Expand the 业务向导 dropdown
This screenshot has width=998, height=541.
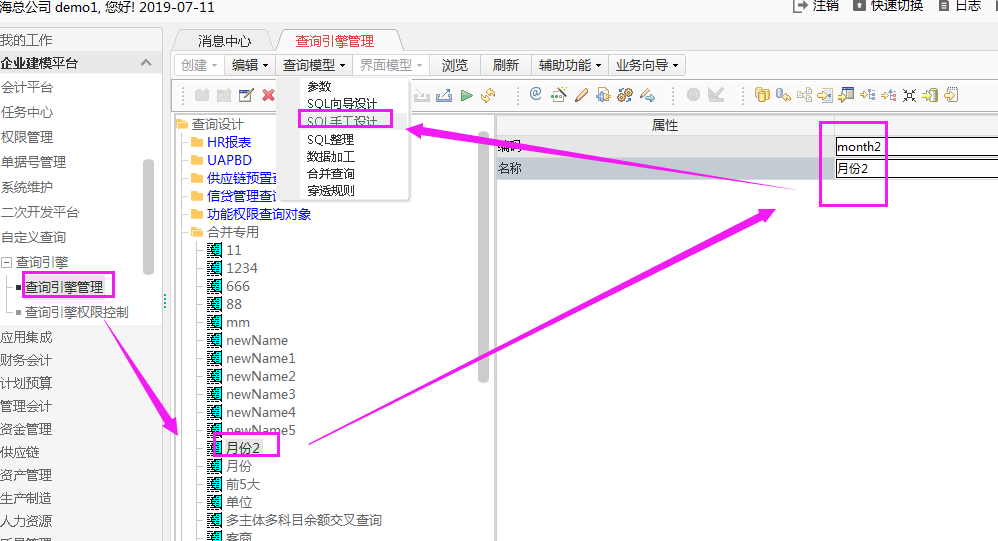click(647, 65)
